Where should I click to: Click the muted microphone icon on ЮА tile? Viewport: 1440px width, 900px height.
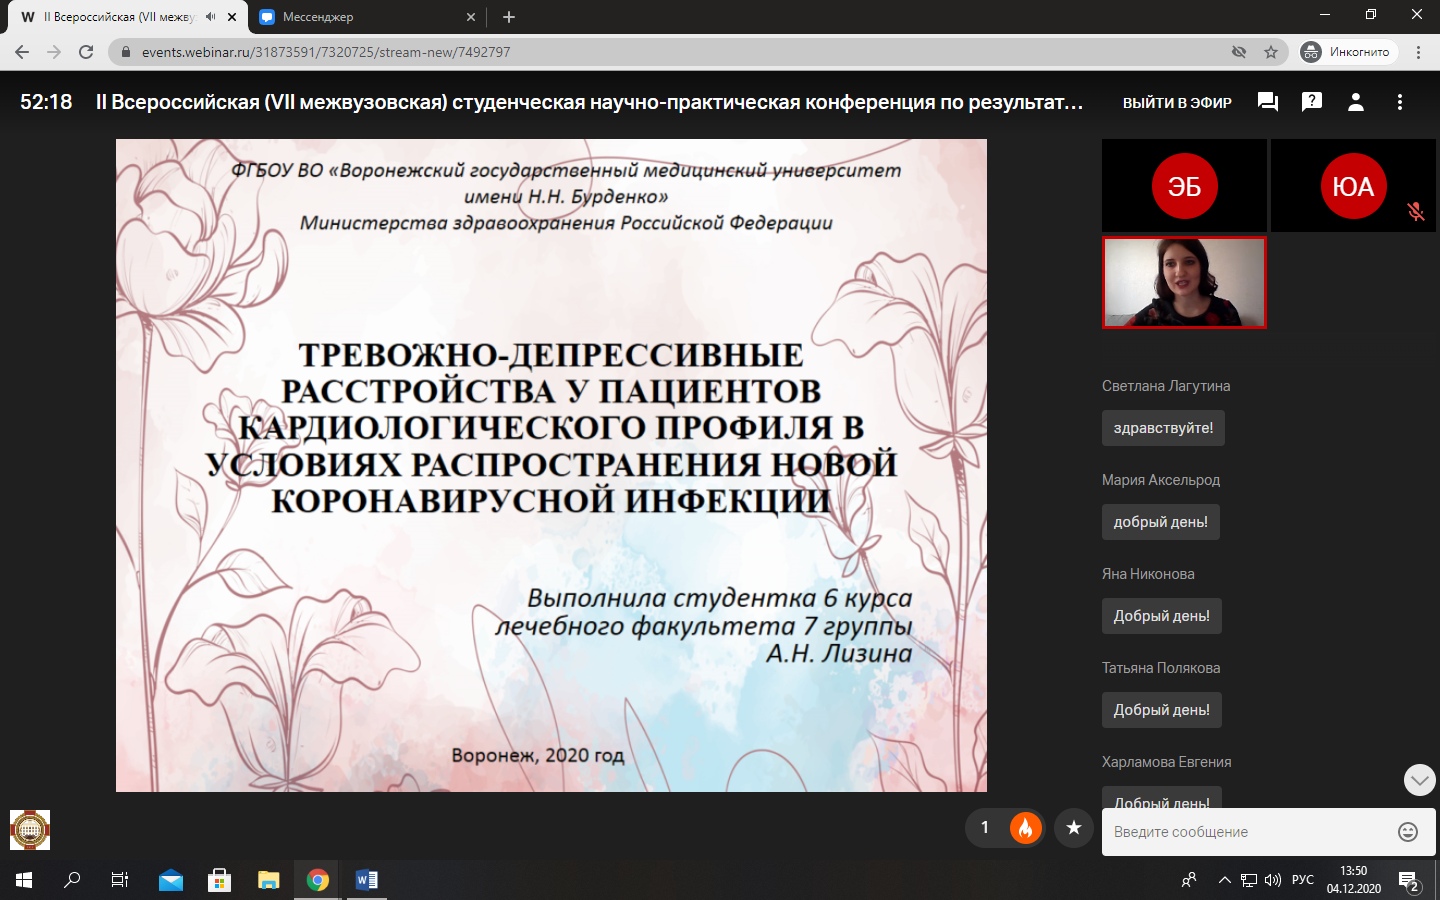pyautogui.click(x=1416, y=211)
